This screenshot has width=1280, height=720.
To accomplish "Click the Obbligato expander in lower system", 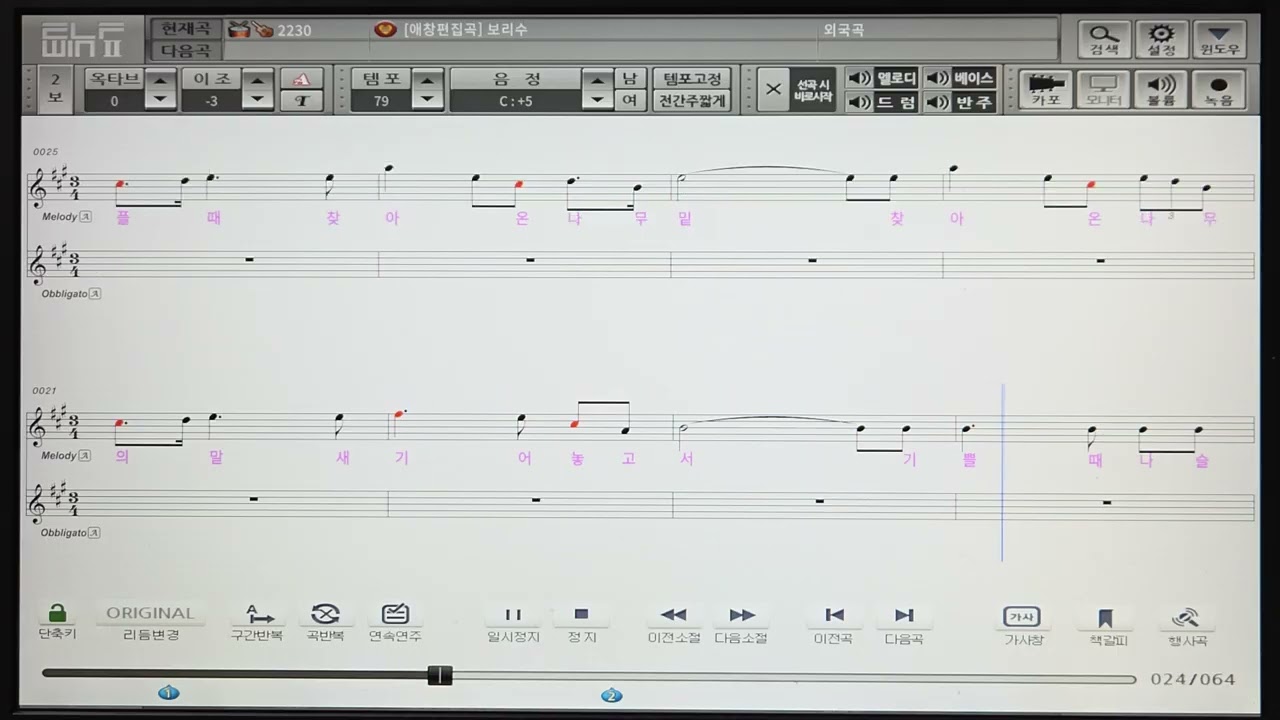I will pos(96,533).
